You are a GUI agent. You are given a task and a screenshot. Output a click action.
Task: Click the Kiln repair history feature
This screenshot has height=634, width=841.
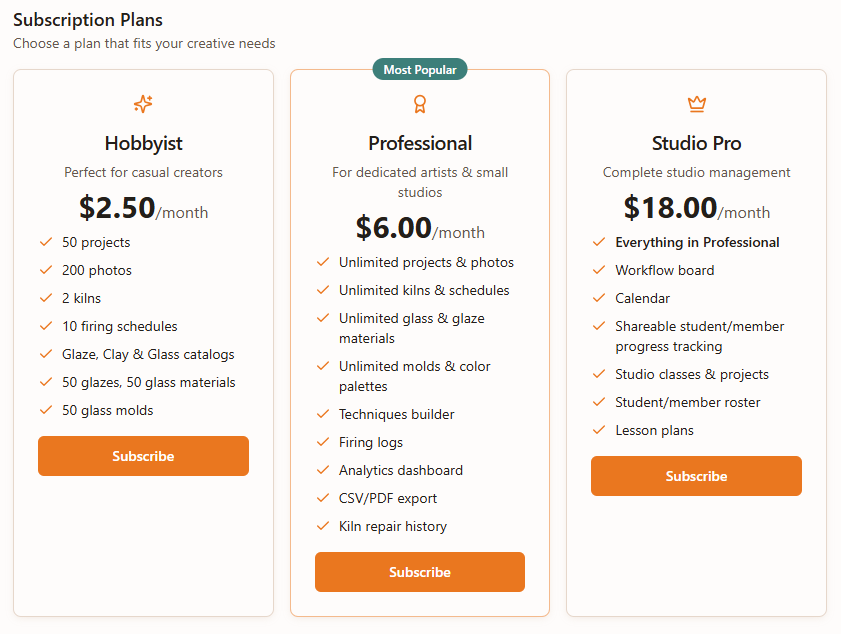click(x=392, y=526)
